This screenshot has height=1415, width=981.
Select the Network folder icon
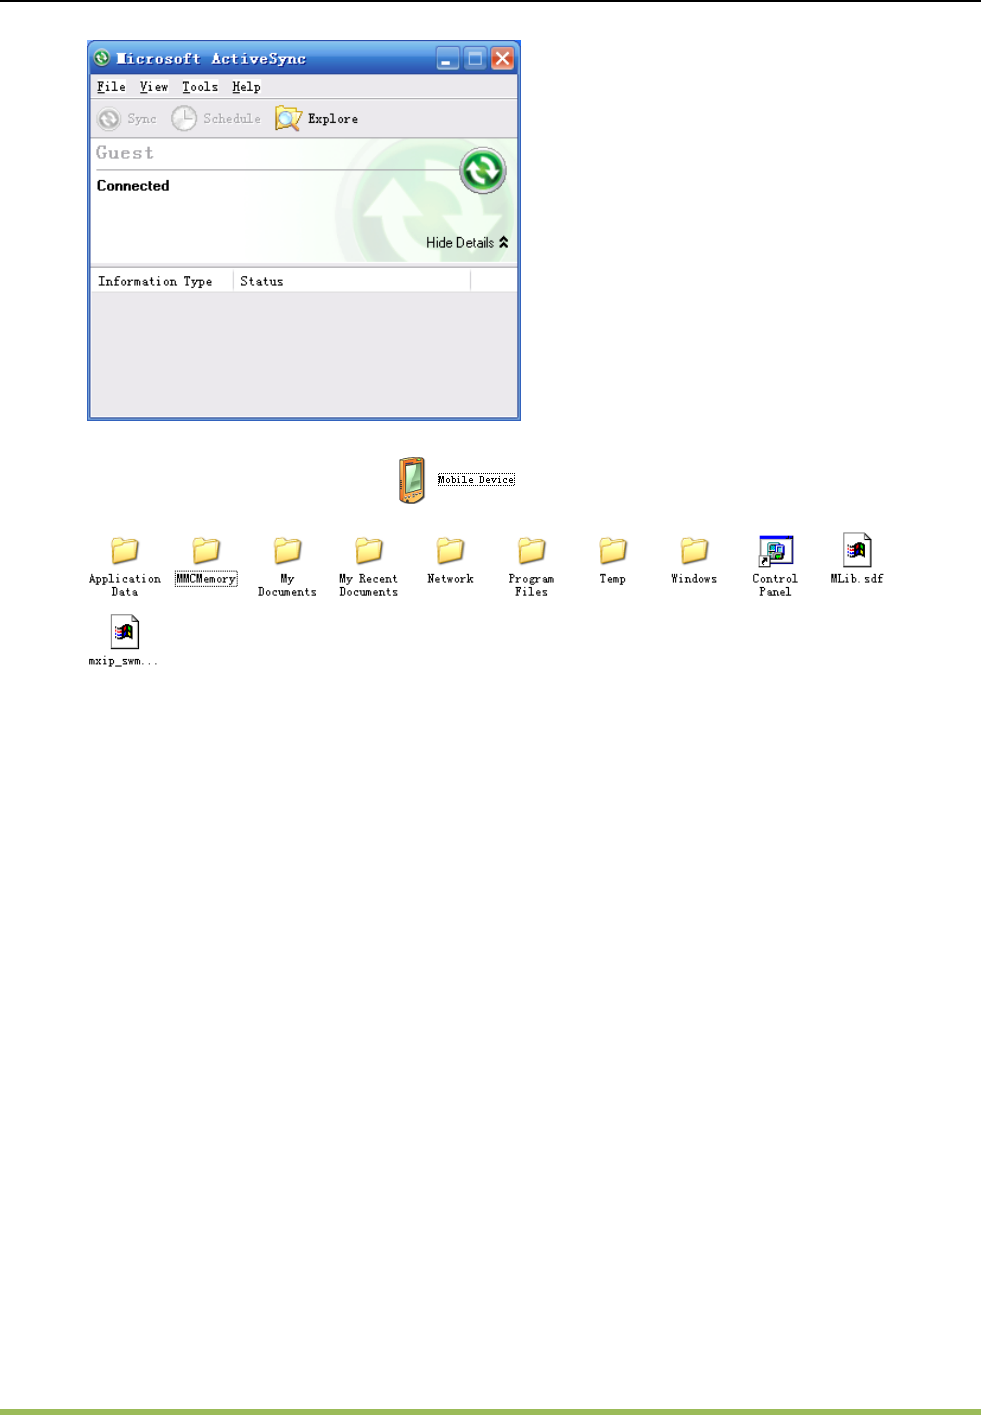point(450,550)
